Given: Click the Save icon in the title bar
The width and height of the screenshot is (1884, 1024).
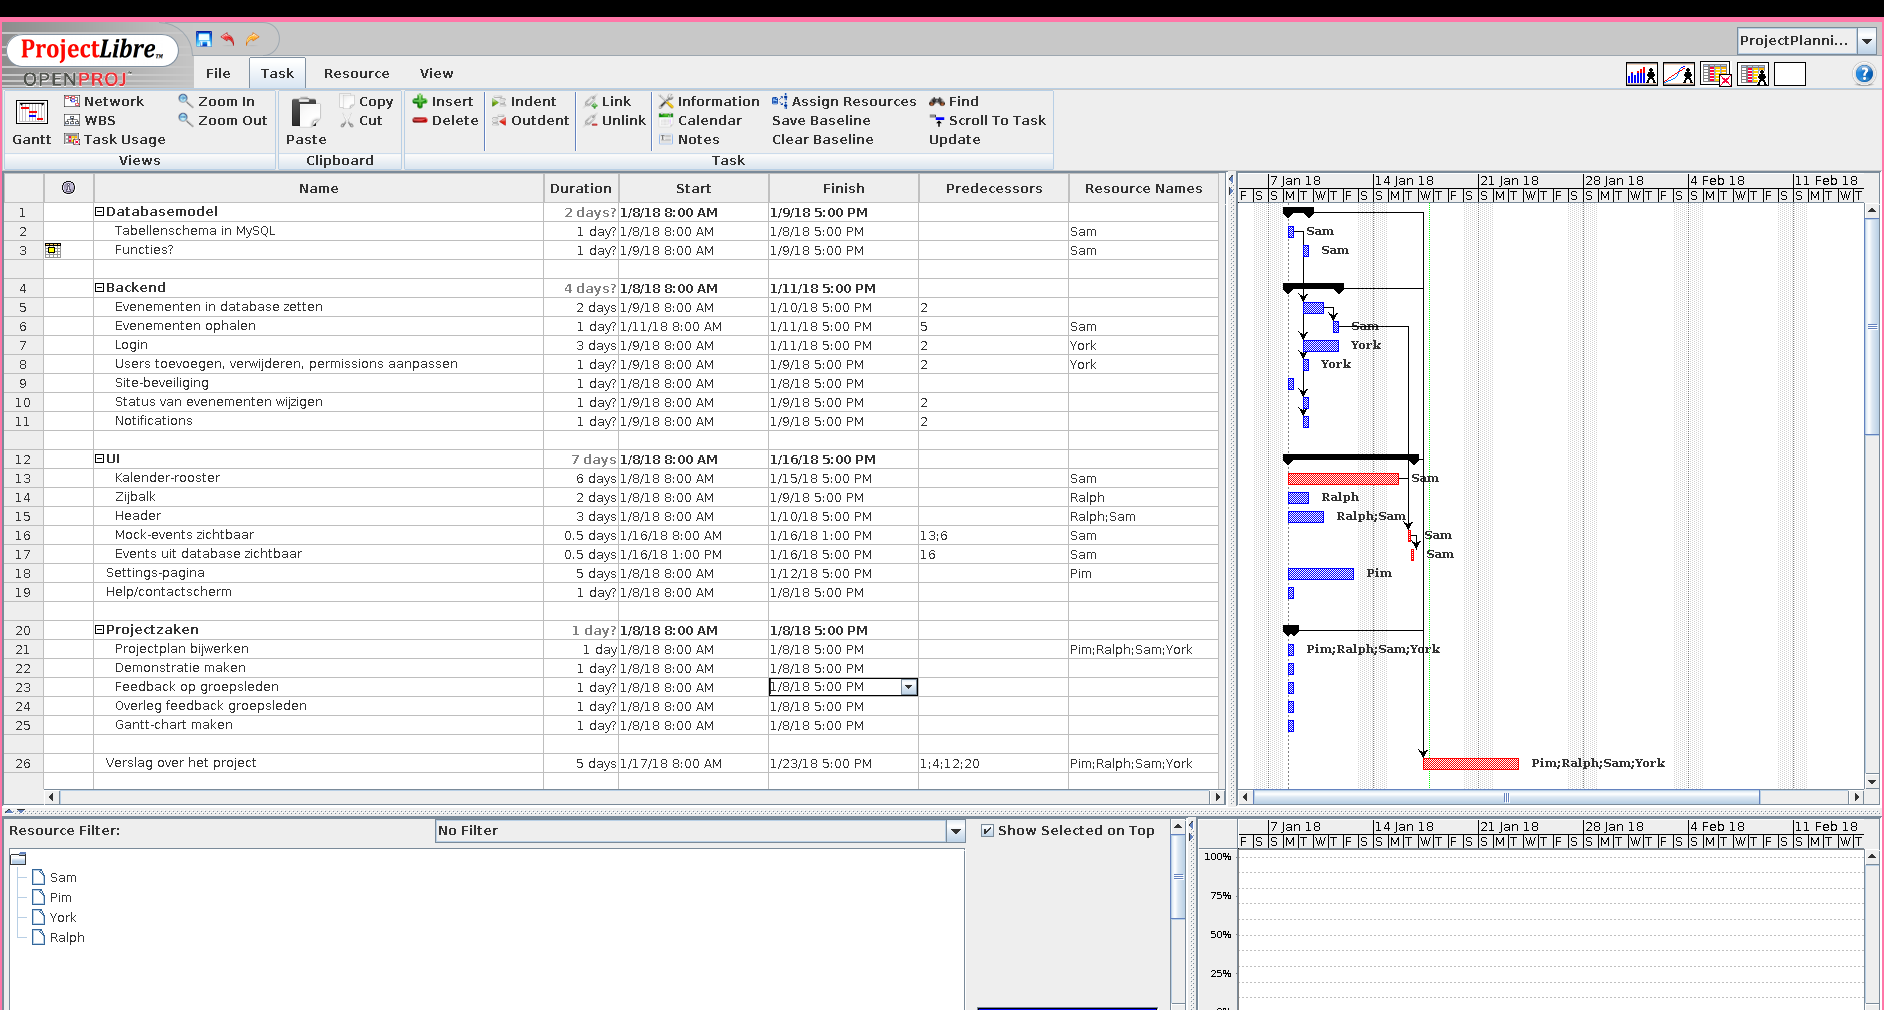Looking at the screenshot, I should click(x=204, y=39).
